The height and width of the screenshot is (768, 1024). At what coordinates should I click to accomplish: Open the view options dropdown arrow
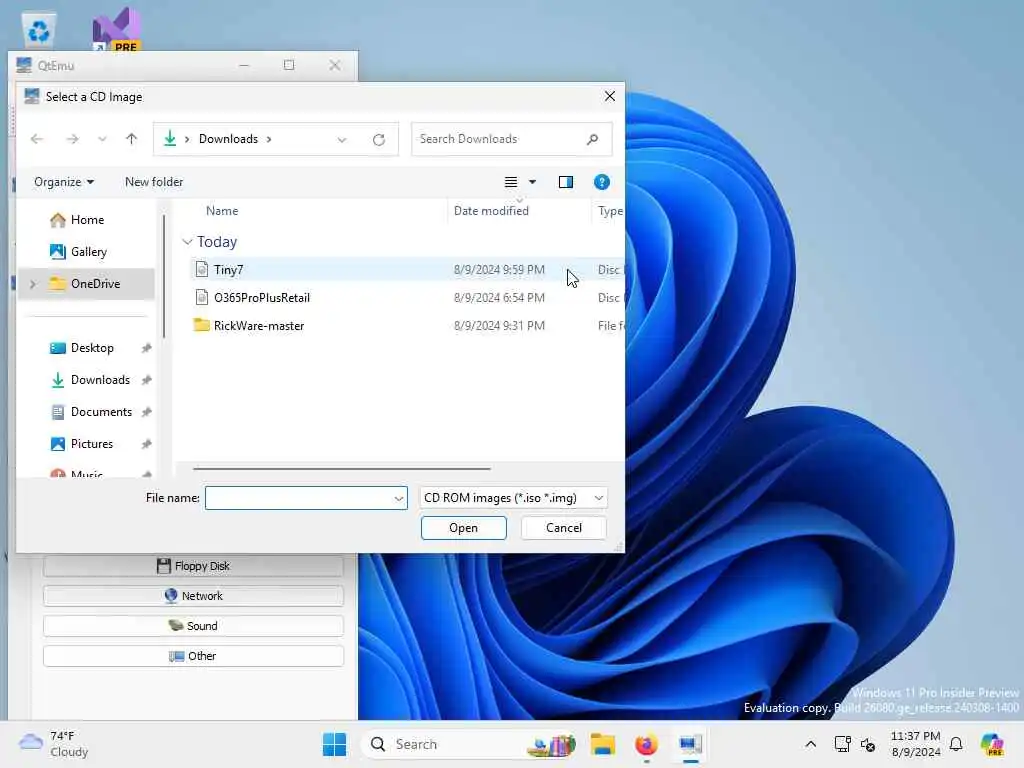click(532, 182)
